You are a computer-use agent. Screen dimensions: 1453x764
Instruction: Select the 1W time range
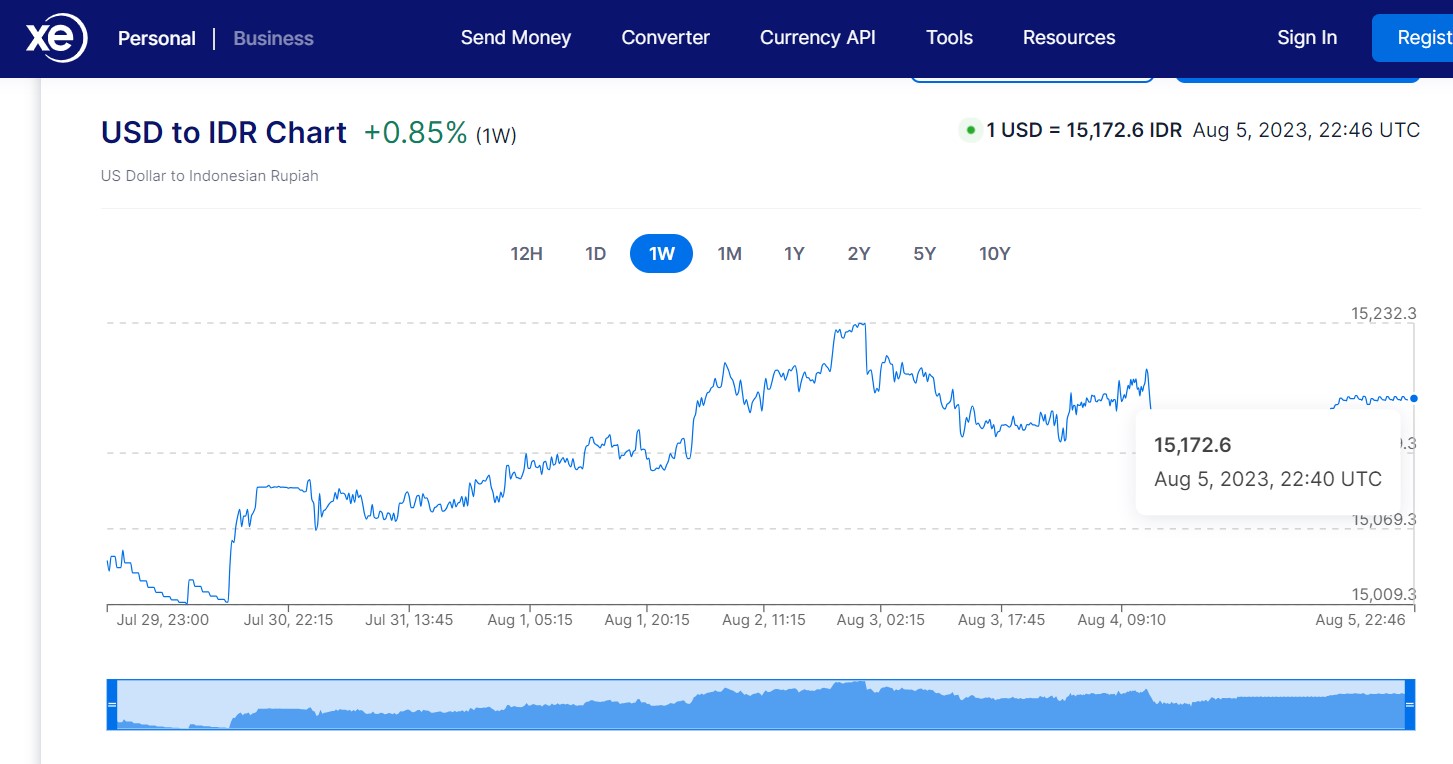pyautogui.click(x=661, y=254)
